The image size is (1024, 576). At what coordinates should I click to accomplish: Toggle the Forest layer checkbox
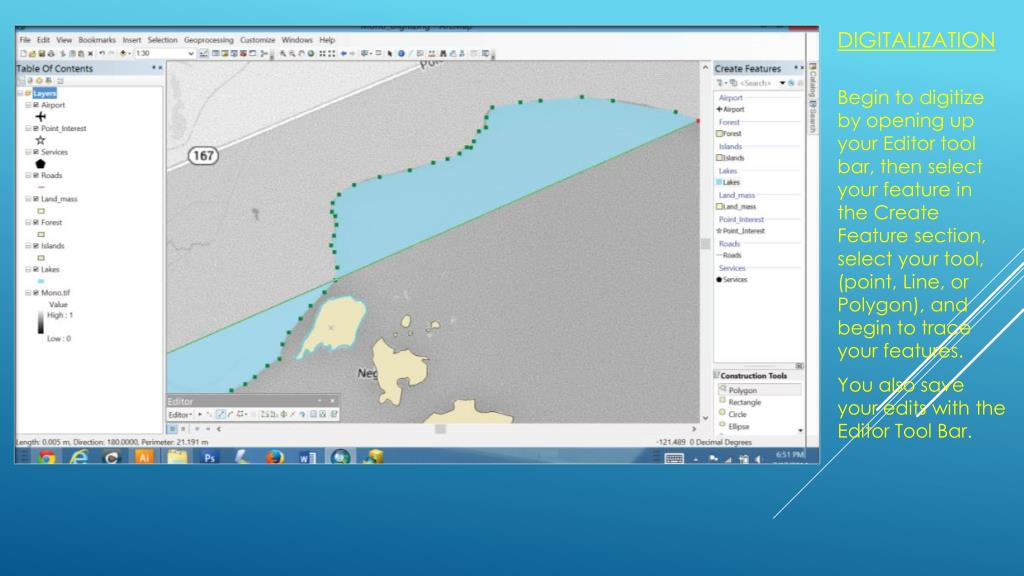pyautogui.click(x=36, y=222)
